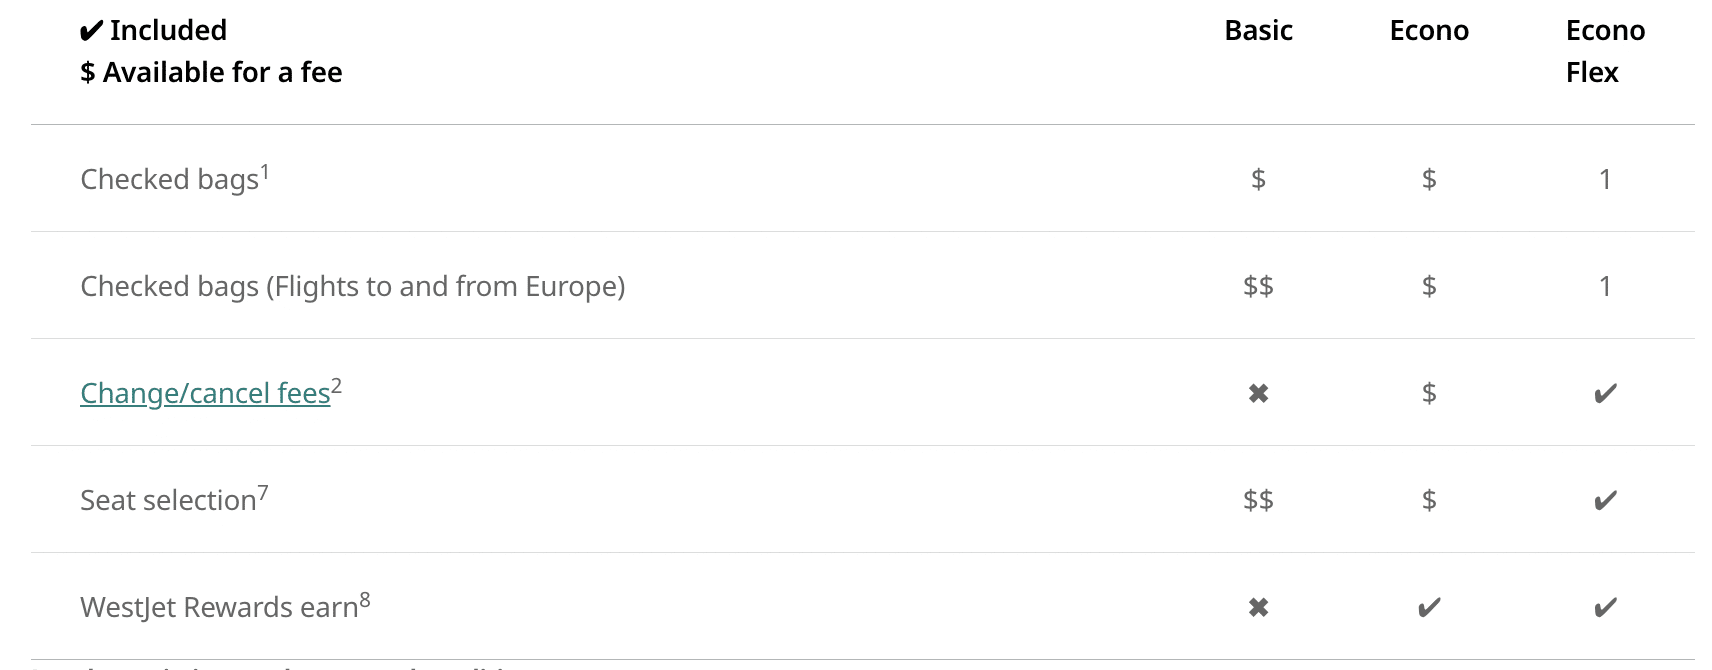Click the '$ Available for a fee' legend text
The width and height of the screenshot is (1712, 670).
click(211, 73)
